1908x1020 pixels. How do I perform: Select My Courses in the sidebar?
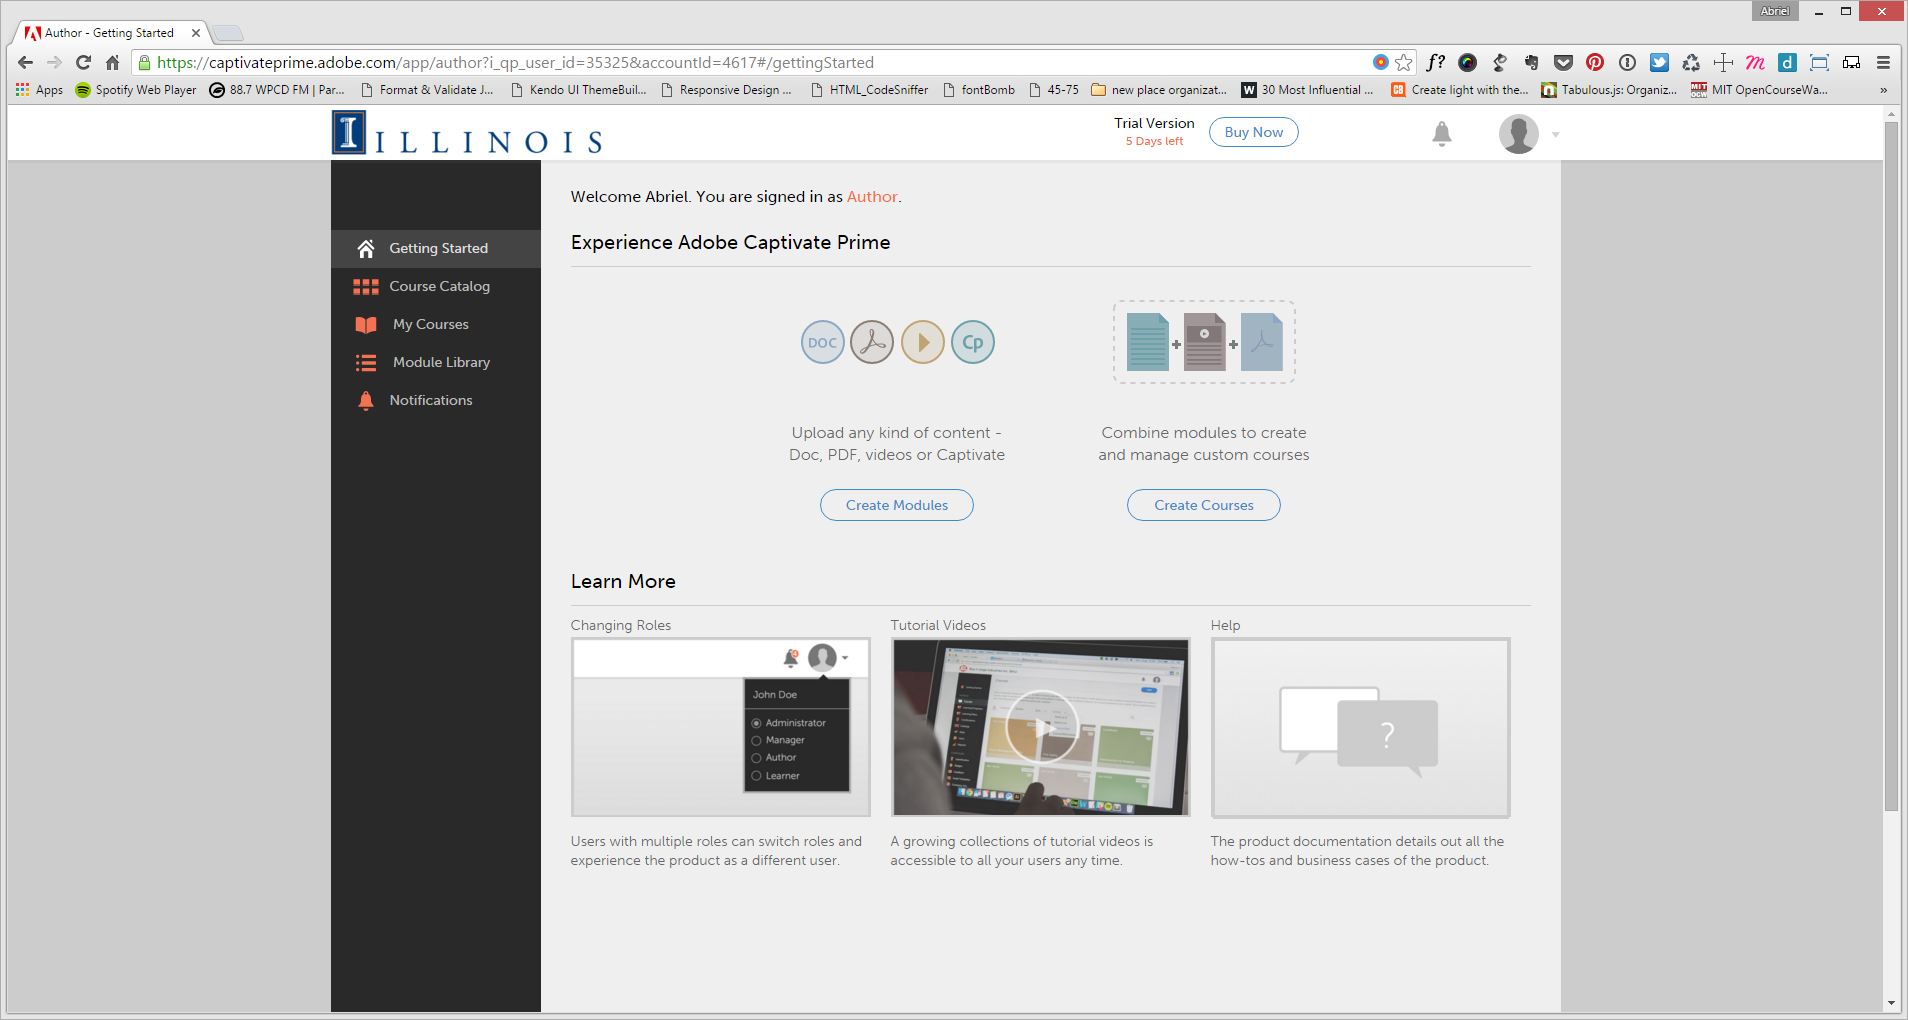(x=436, y=324)
